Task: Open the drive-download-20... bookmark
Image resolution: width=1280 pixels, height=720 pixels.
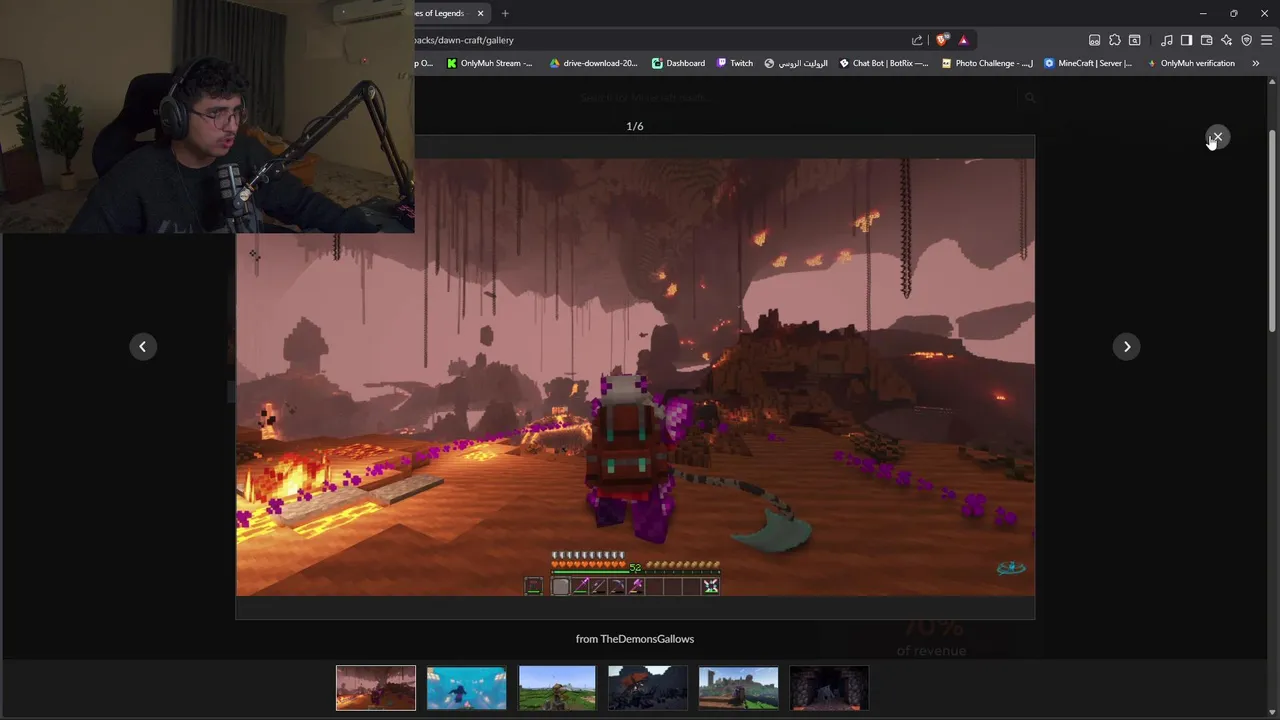Action: (593, 63)
